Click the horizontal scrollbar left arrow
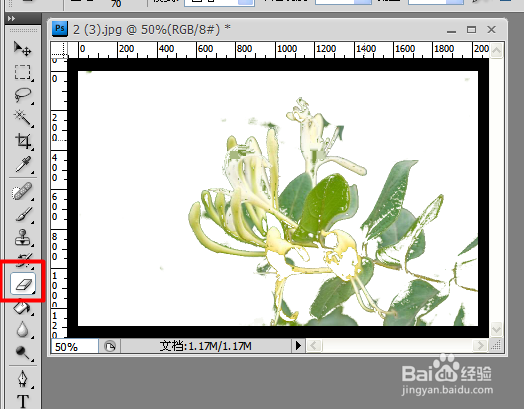The height and width of the screenshot is (409, 524). [x=314, y=346]
